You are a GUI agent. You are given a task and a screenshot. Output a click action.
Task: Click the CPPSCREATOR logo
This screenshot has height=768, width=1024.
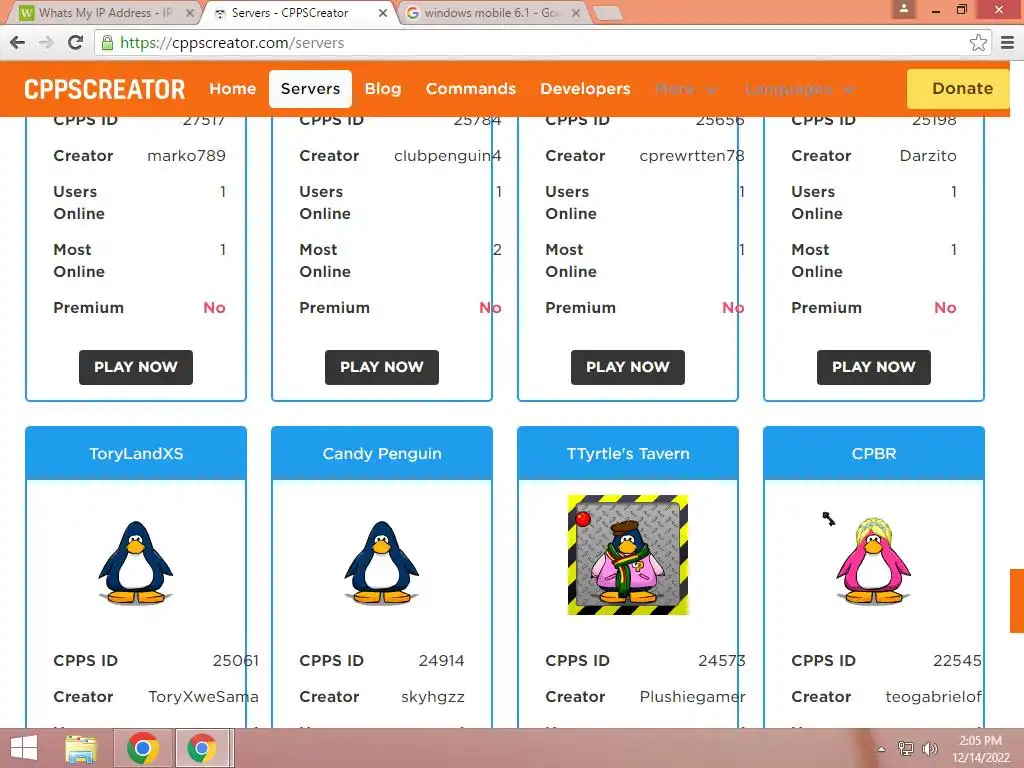(x=104, y=89)
